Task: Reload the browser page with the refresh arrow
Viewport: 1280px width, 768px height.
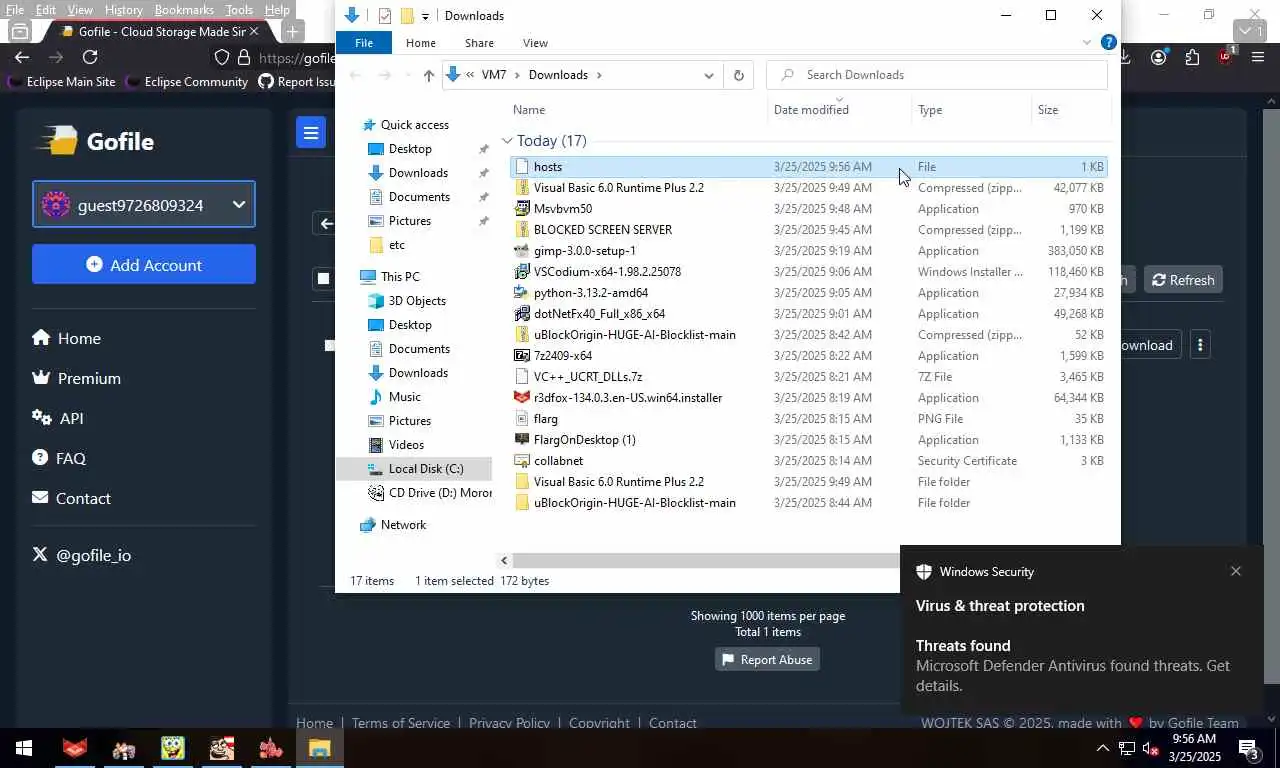Action: 90,58
